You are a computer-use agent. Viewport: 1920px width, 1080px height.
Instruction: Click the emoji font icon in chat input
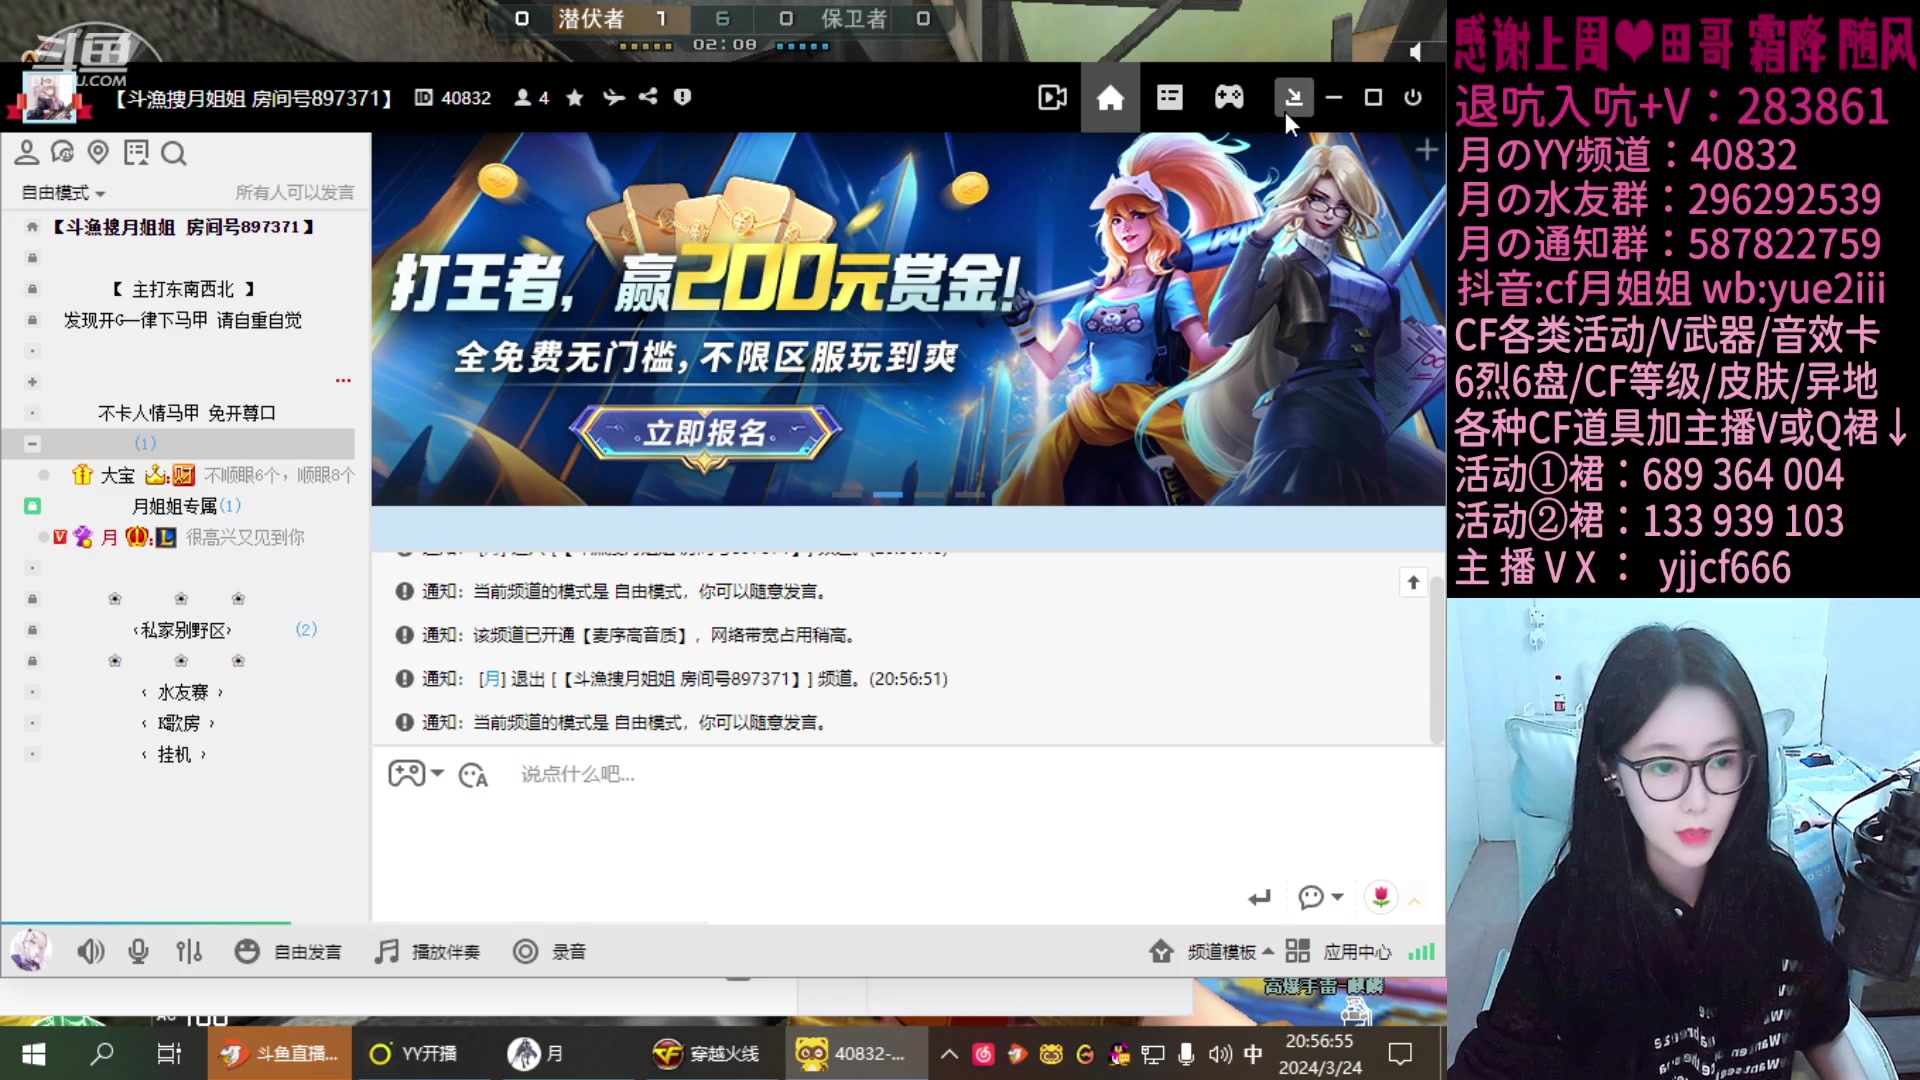pyautogui.click(x=473, y=775)
